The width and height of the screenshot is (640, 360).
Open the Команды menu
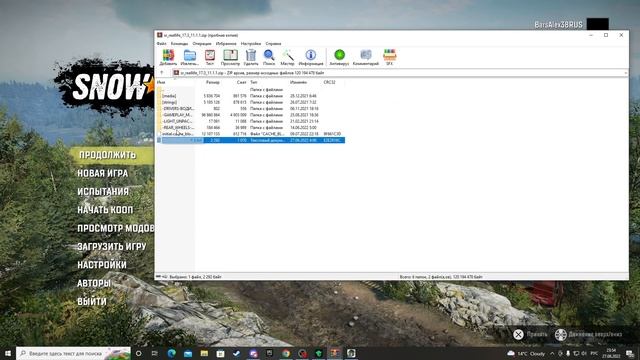[179, 43]
